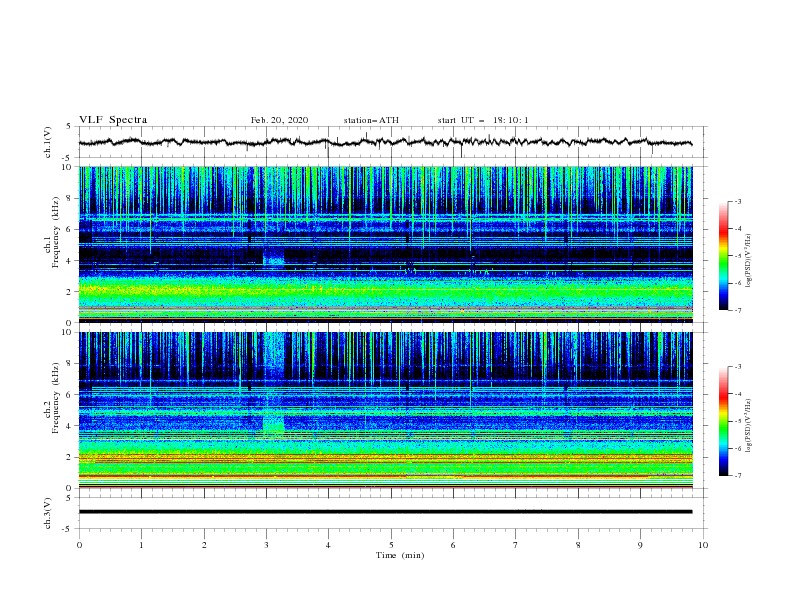Click the "log(PSD)(V²/Hz)" label beside ch.2 colorbar

tap(750, 425)
